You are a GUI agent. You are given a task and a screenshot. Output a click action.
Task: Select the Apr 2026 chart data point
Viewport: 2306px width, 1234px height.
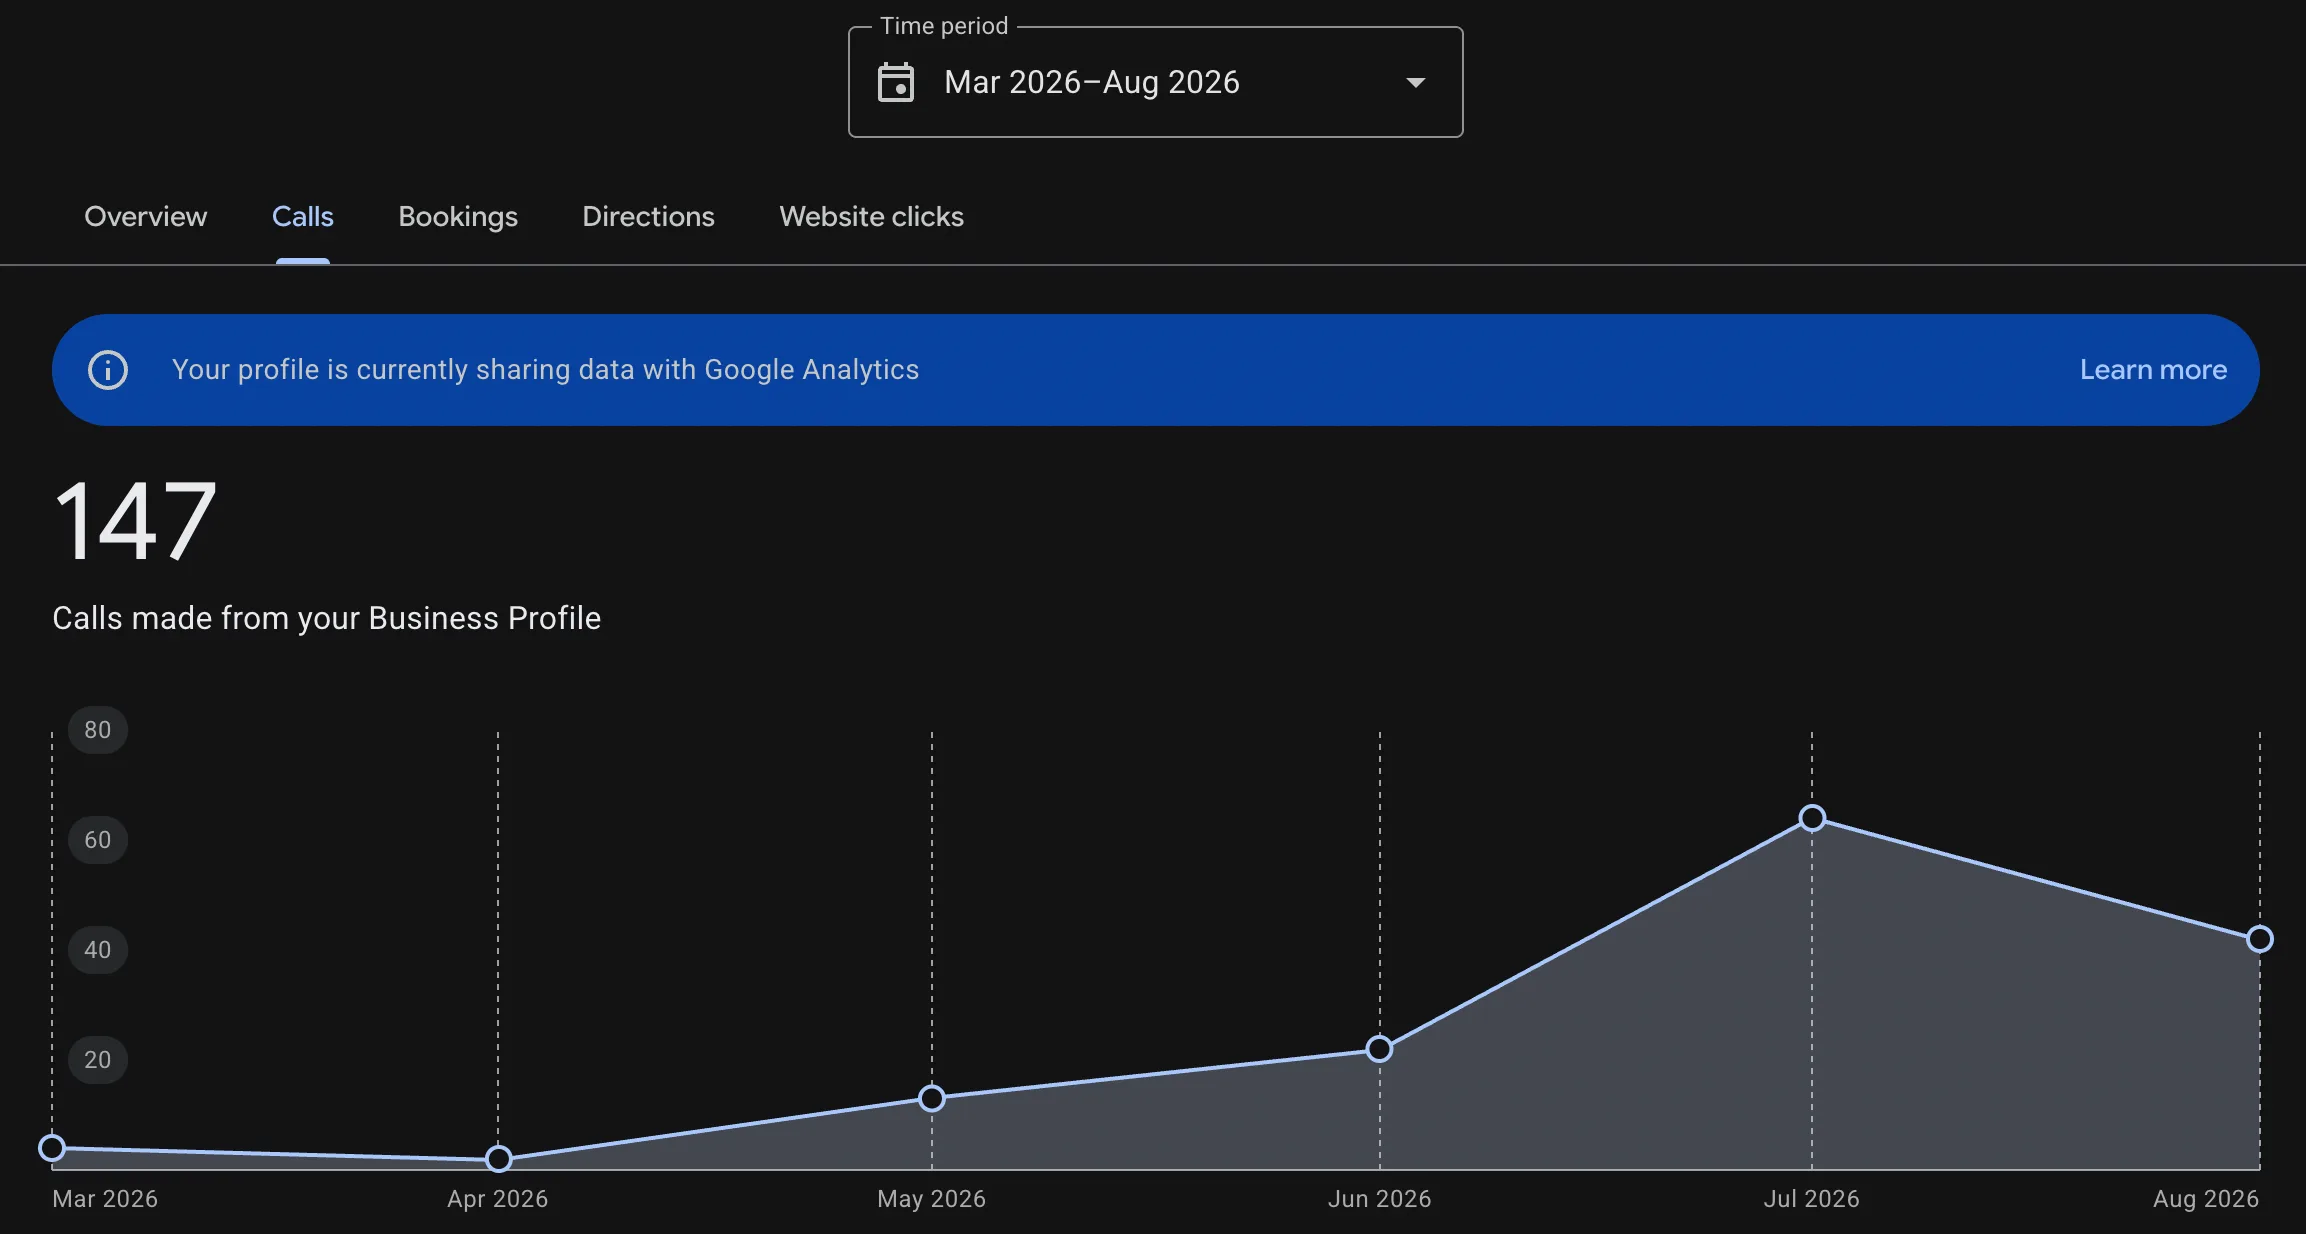[x=498, y=1159]
